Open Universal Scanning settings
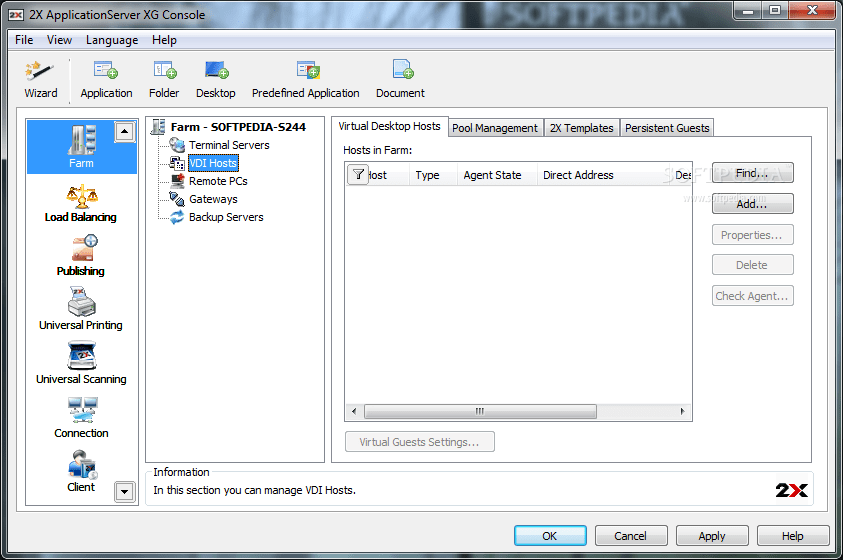The width and height of the screenshot is (843, 560). pyautogui.click(x=81, y=363)
